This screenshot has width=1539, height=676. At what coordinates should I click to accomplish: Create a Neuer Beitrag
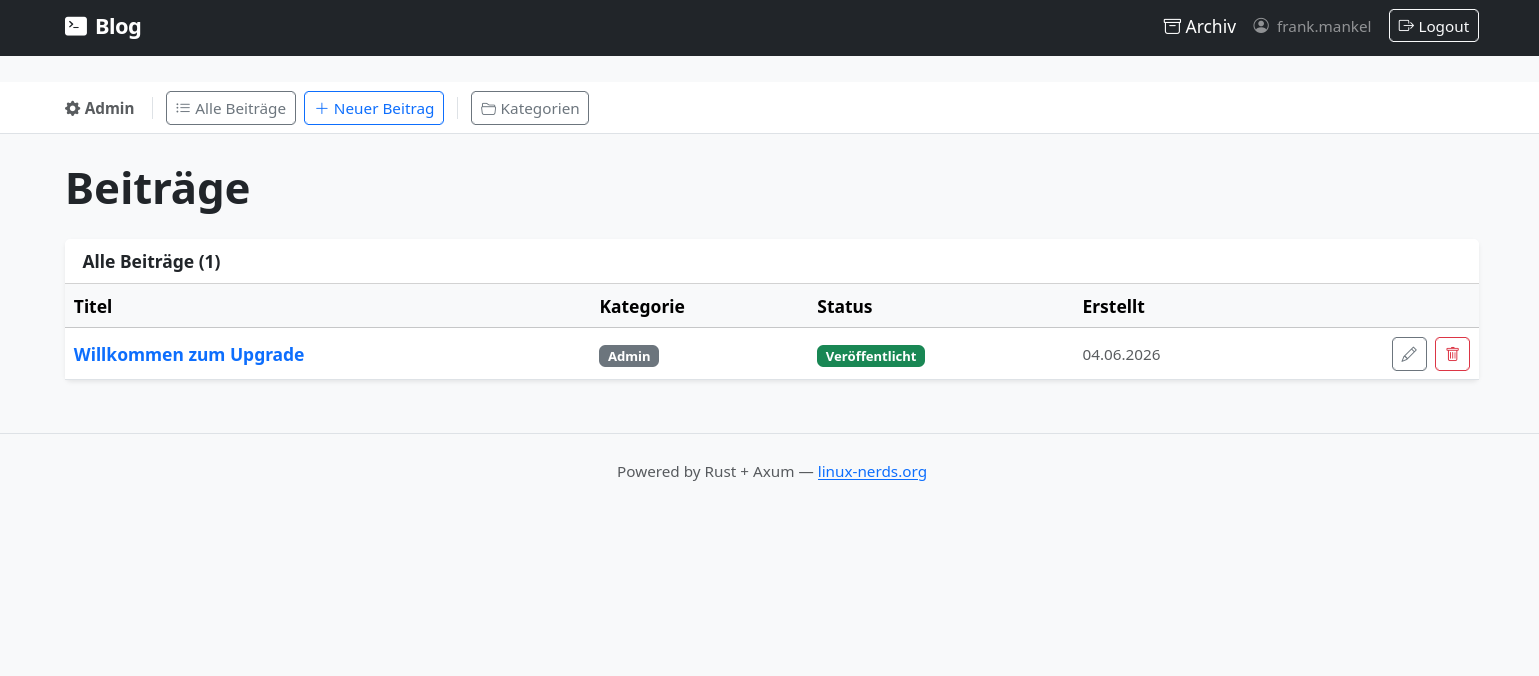(374, 108)
